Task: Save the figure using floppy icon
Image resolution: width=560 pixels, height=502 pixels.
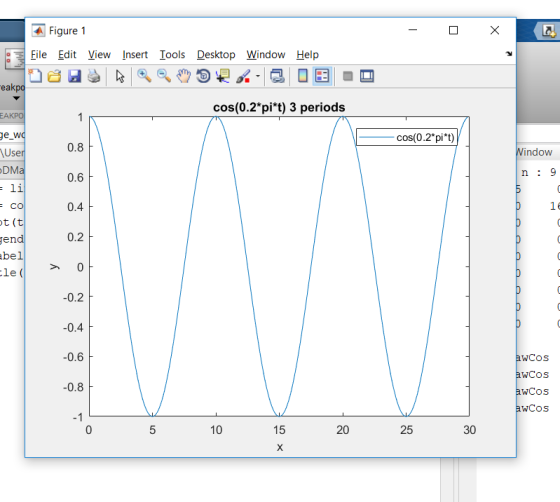Action: pos(74,76)
